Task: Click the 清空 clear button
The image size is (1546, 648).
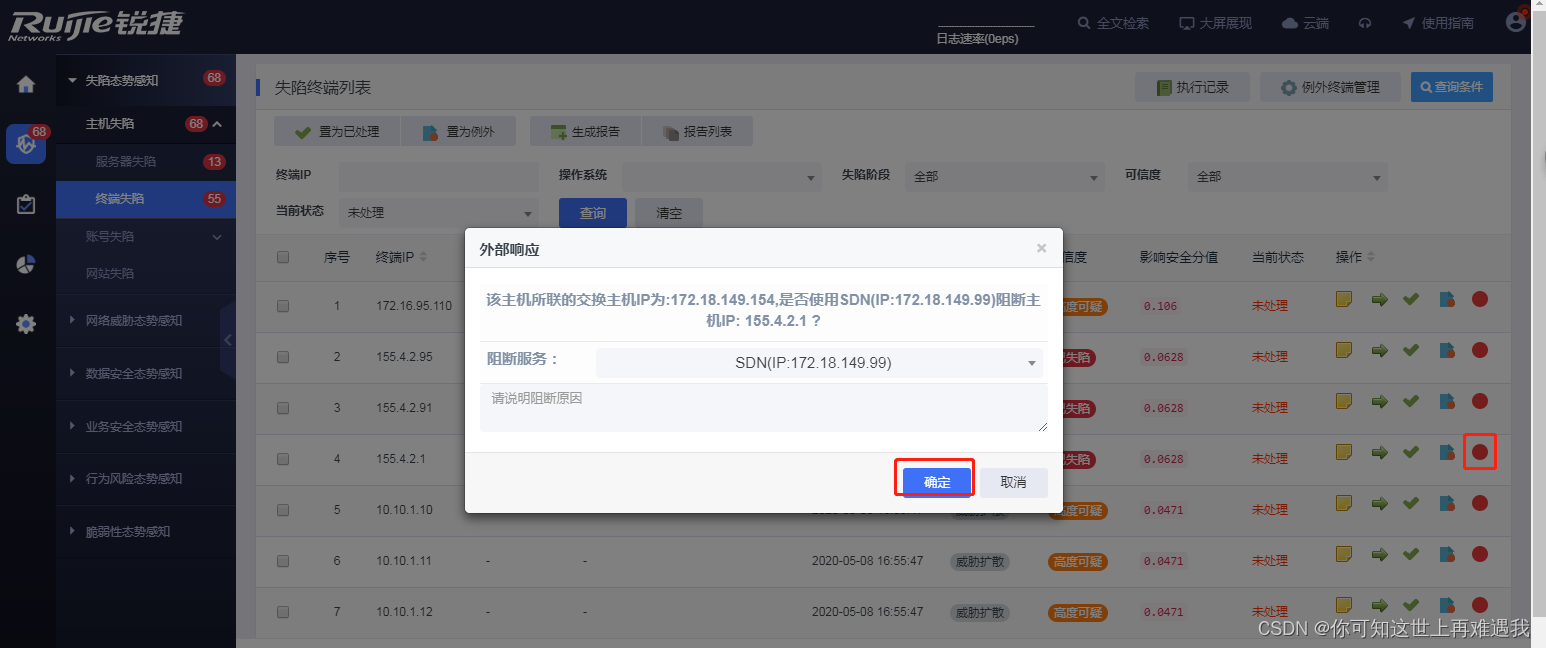Action: pos(669,213)
